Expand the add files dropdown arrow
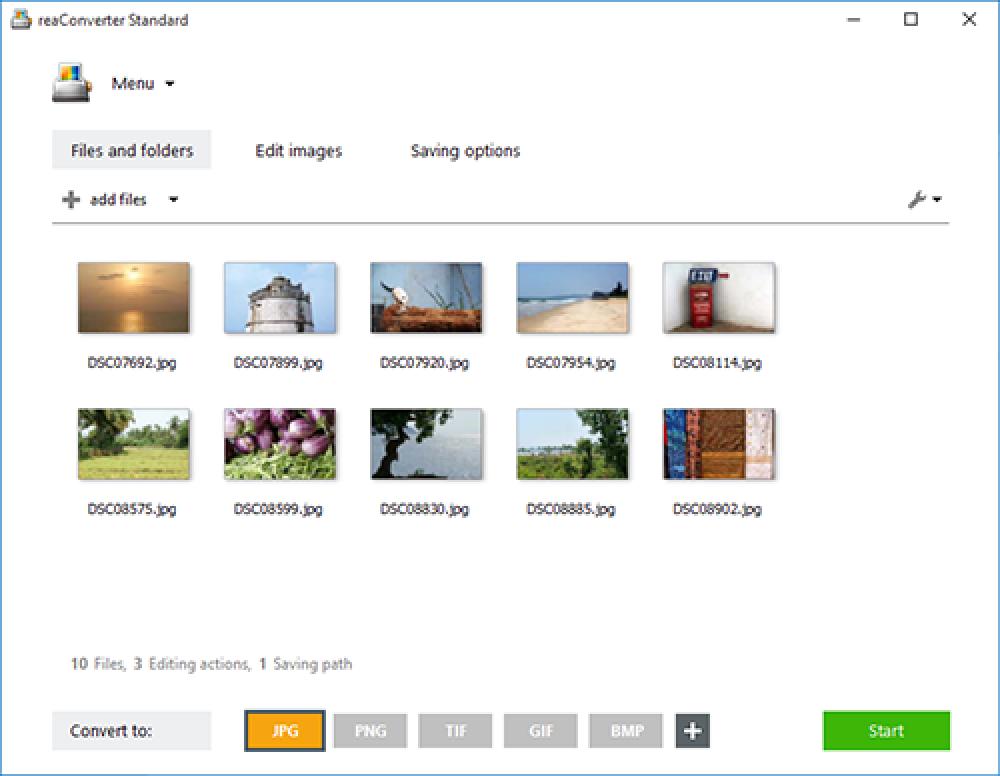 173,200
